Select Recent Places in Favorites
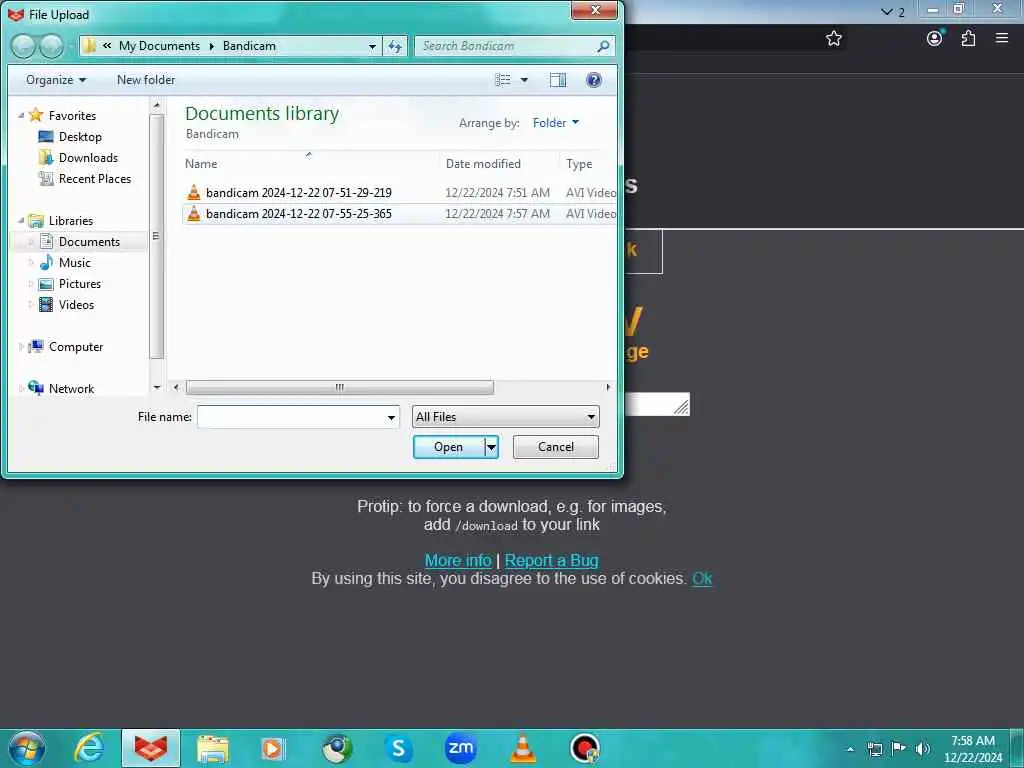 (94, 178)
